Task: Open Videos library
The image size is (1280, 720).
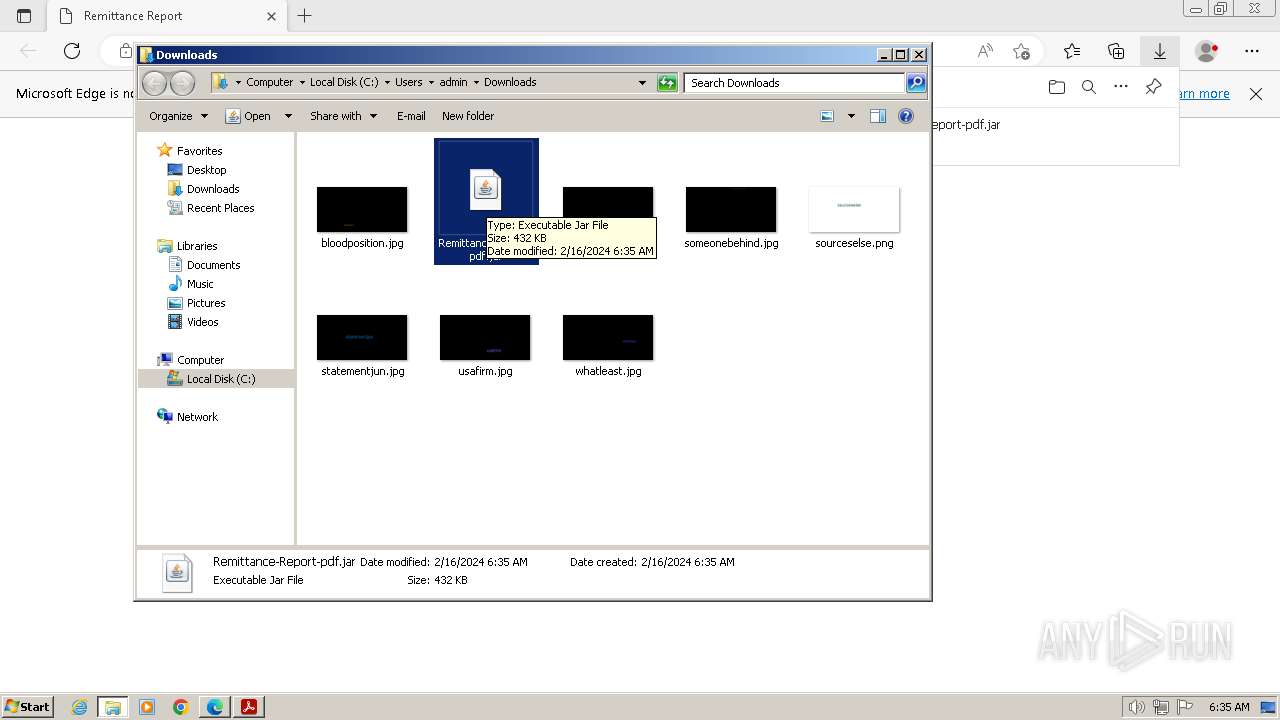Action: pos(202,322)
